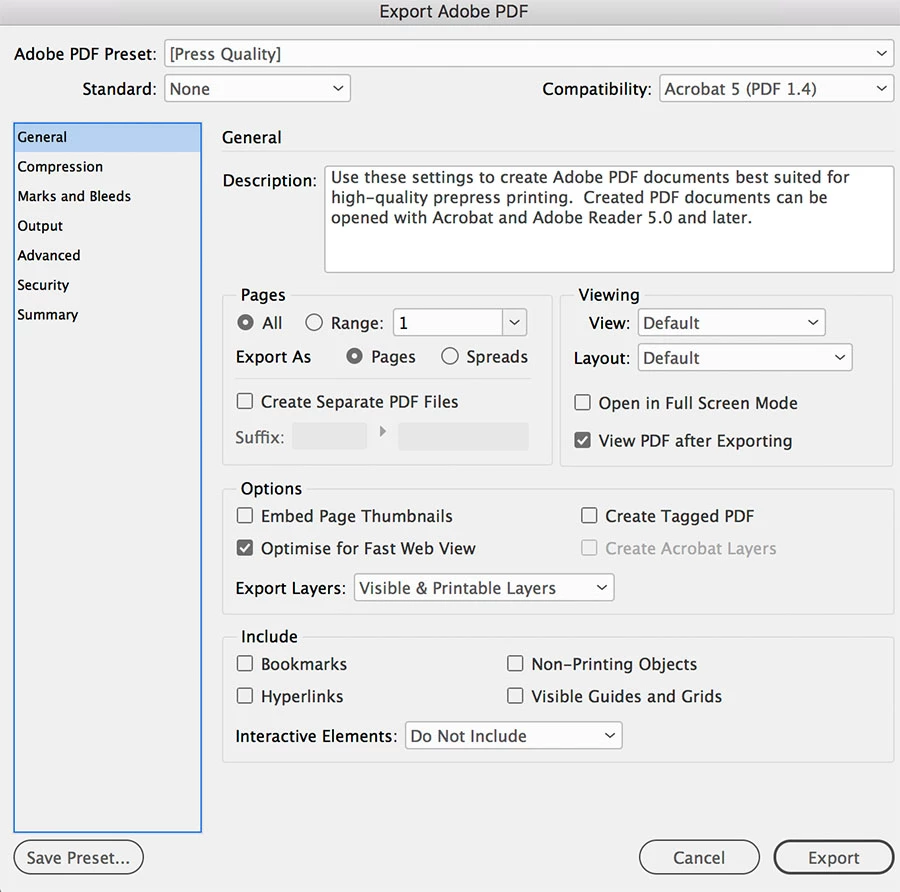Open the Compatibility dropdown

point(776,89)
